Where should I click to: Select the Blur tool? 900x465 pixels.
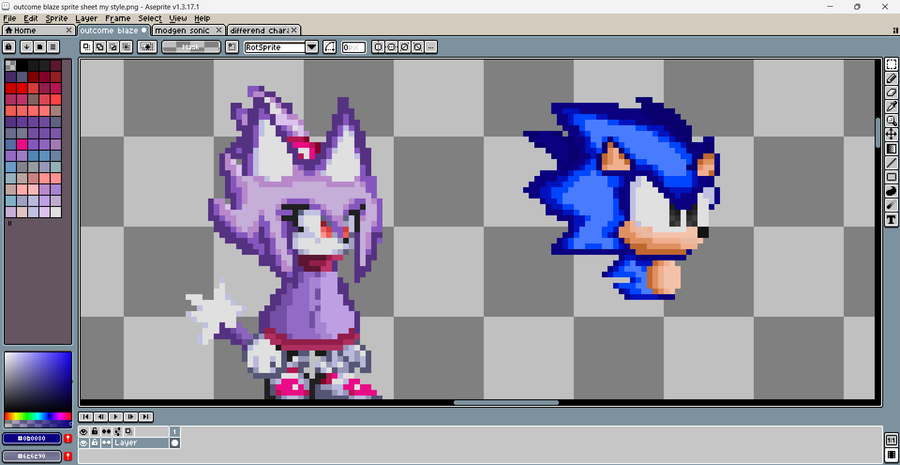coord(891,205)
